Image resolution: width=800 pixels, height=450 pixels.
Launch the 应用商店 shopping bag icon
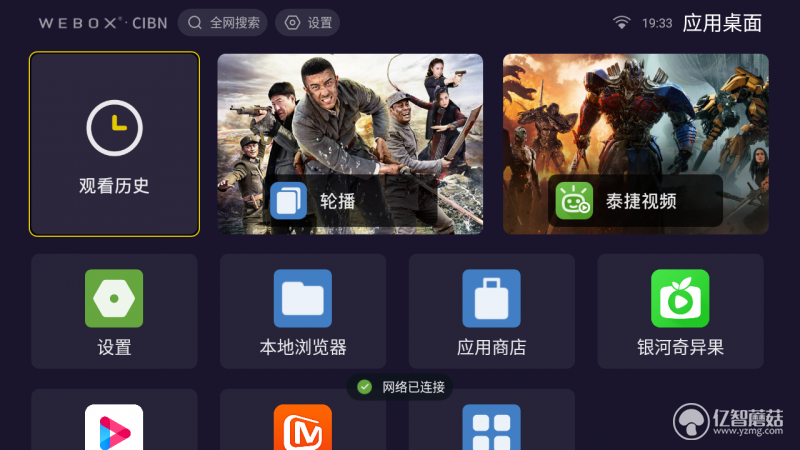pos(491,298)
